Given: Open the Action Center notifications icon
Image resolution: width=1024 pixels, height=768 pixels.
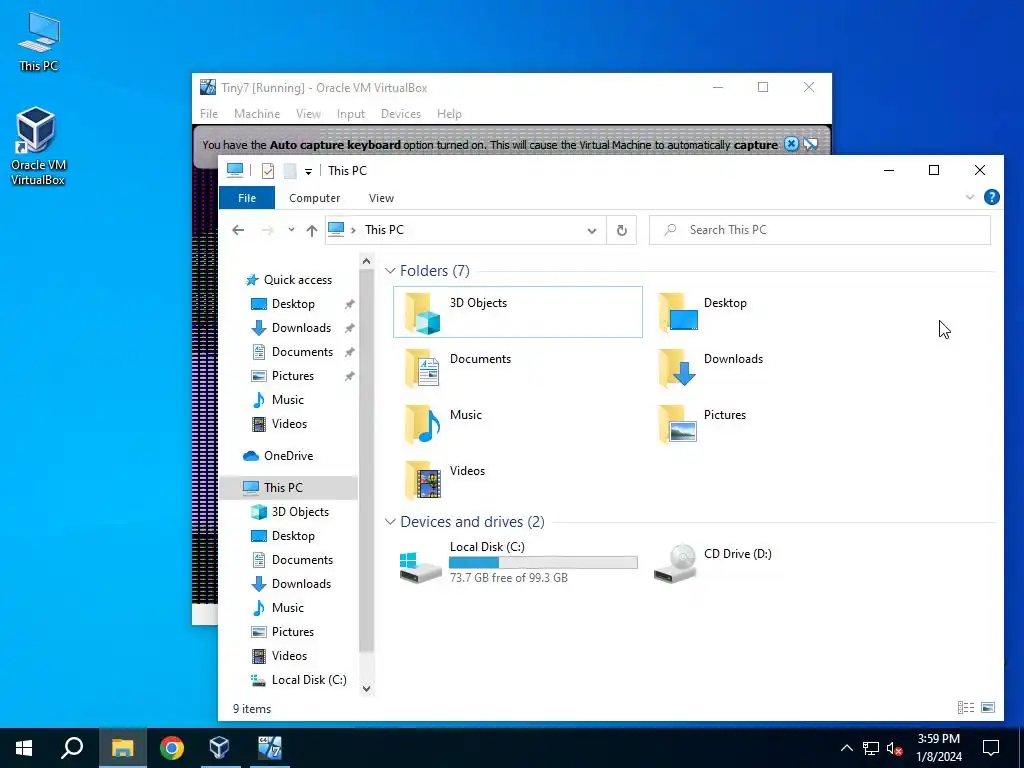Looking at the screenshot, I should [x=991, y=748].
